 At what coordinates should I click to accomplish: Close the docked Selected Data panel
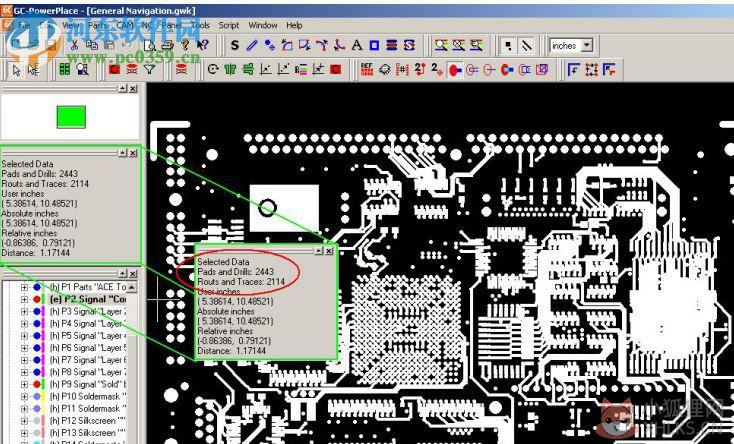pos(133,153)
